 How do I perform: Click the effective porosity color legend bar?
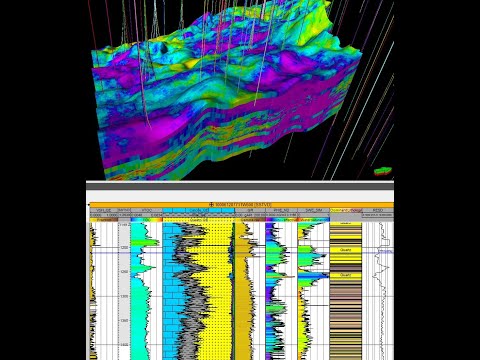click(281, 220)
